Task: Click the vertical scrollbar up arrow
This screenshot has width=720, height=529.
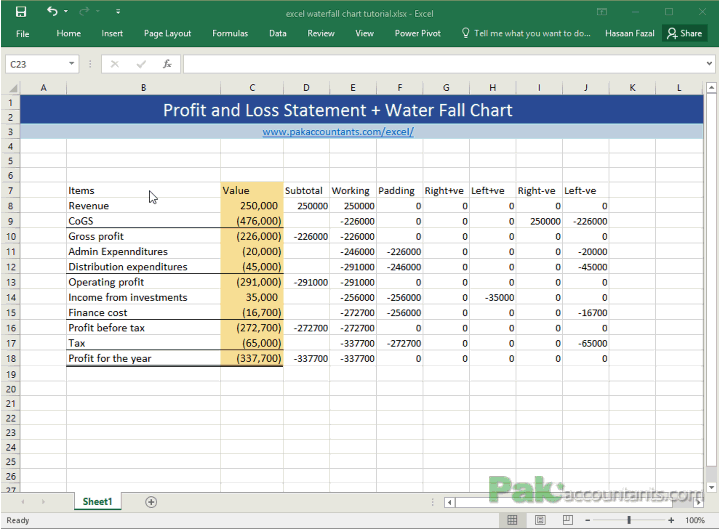Action: click(x=711, y=87)
